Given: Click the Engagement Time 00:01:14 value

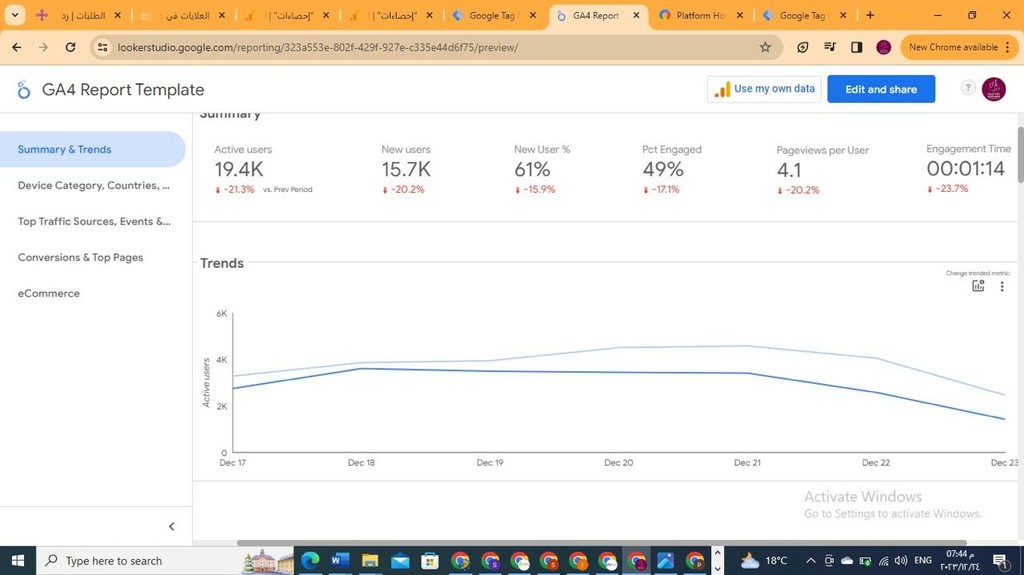Looking at the screenshot, I should 965,169.
